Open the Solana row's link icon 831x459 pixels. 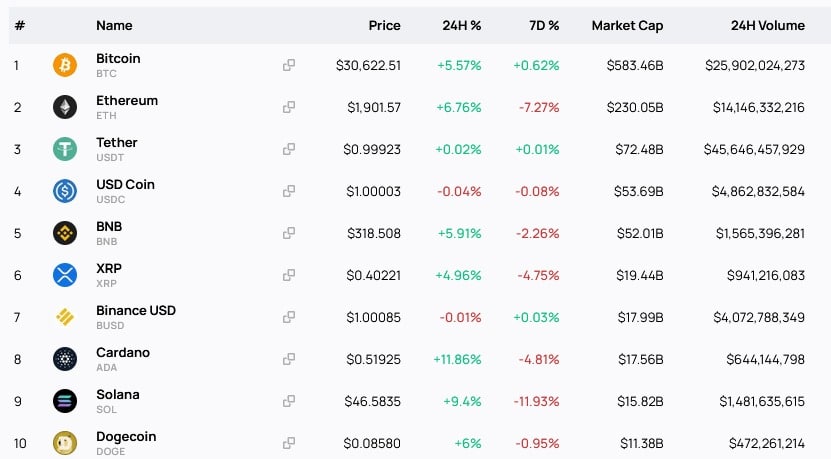click(x=289, y=401)
